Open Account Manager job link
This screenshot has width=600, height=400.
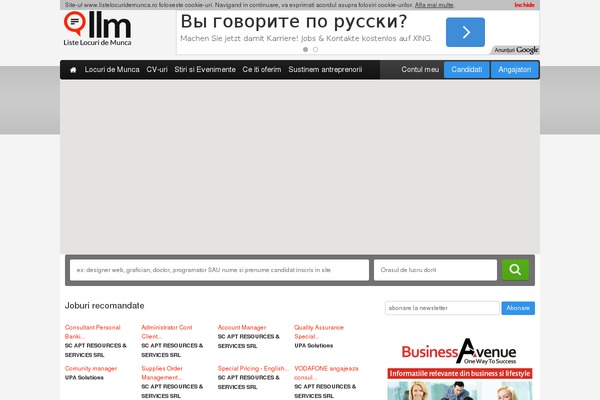[x=242, y=328]
